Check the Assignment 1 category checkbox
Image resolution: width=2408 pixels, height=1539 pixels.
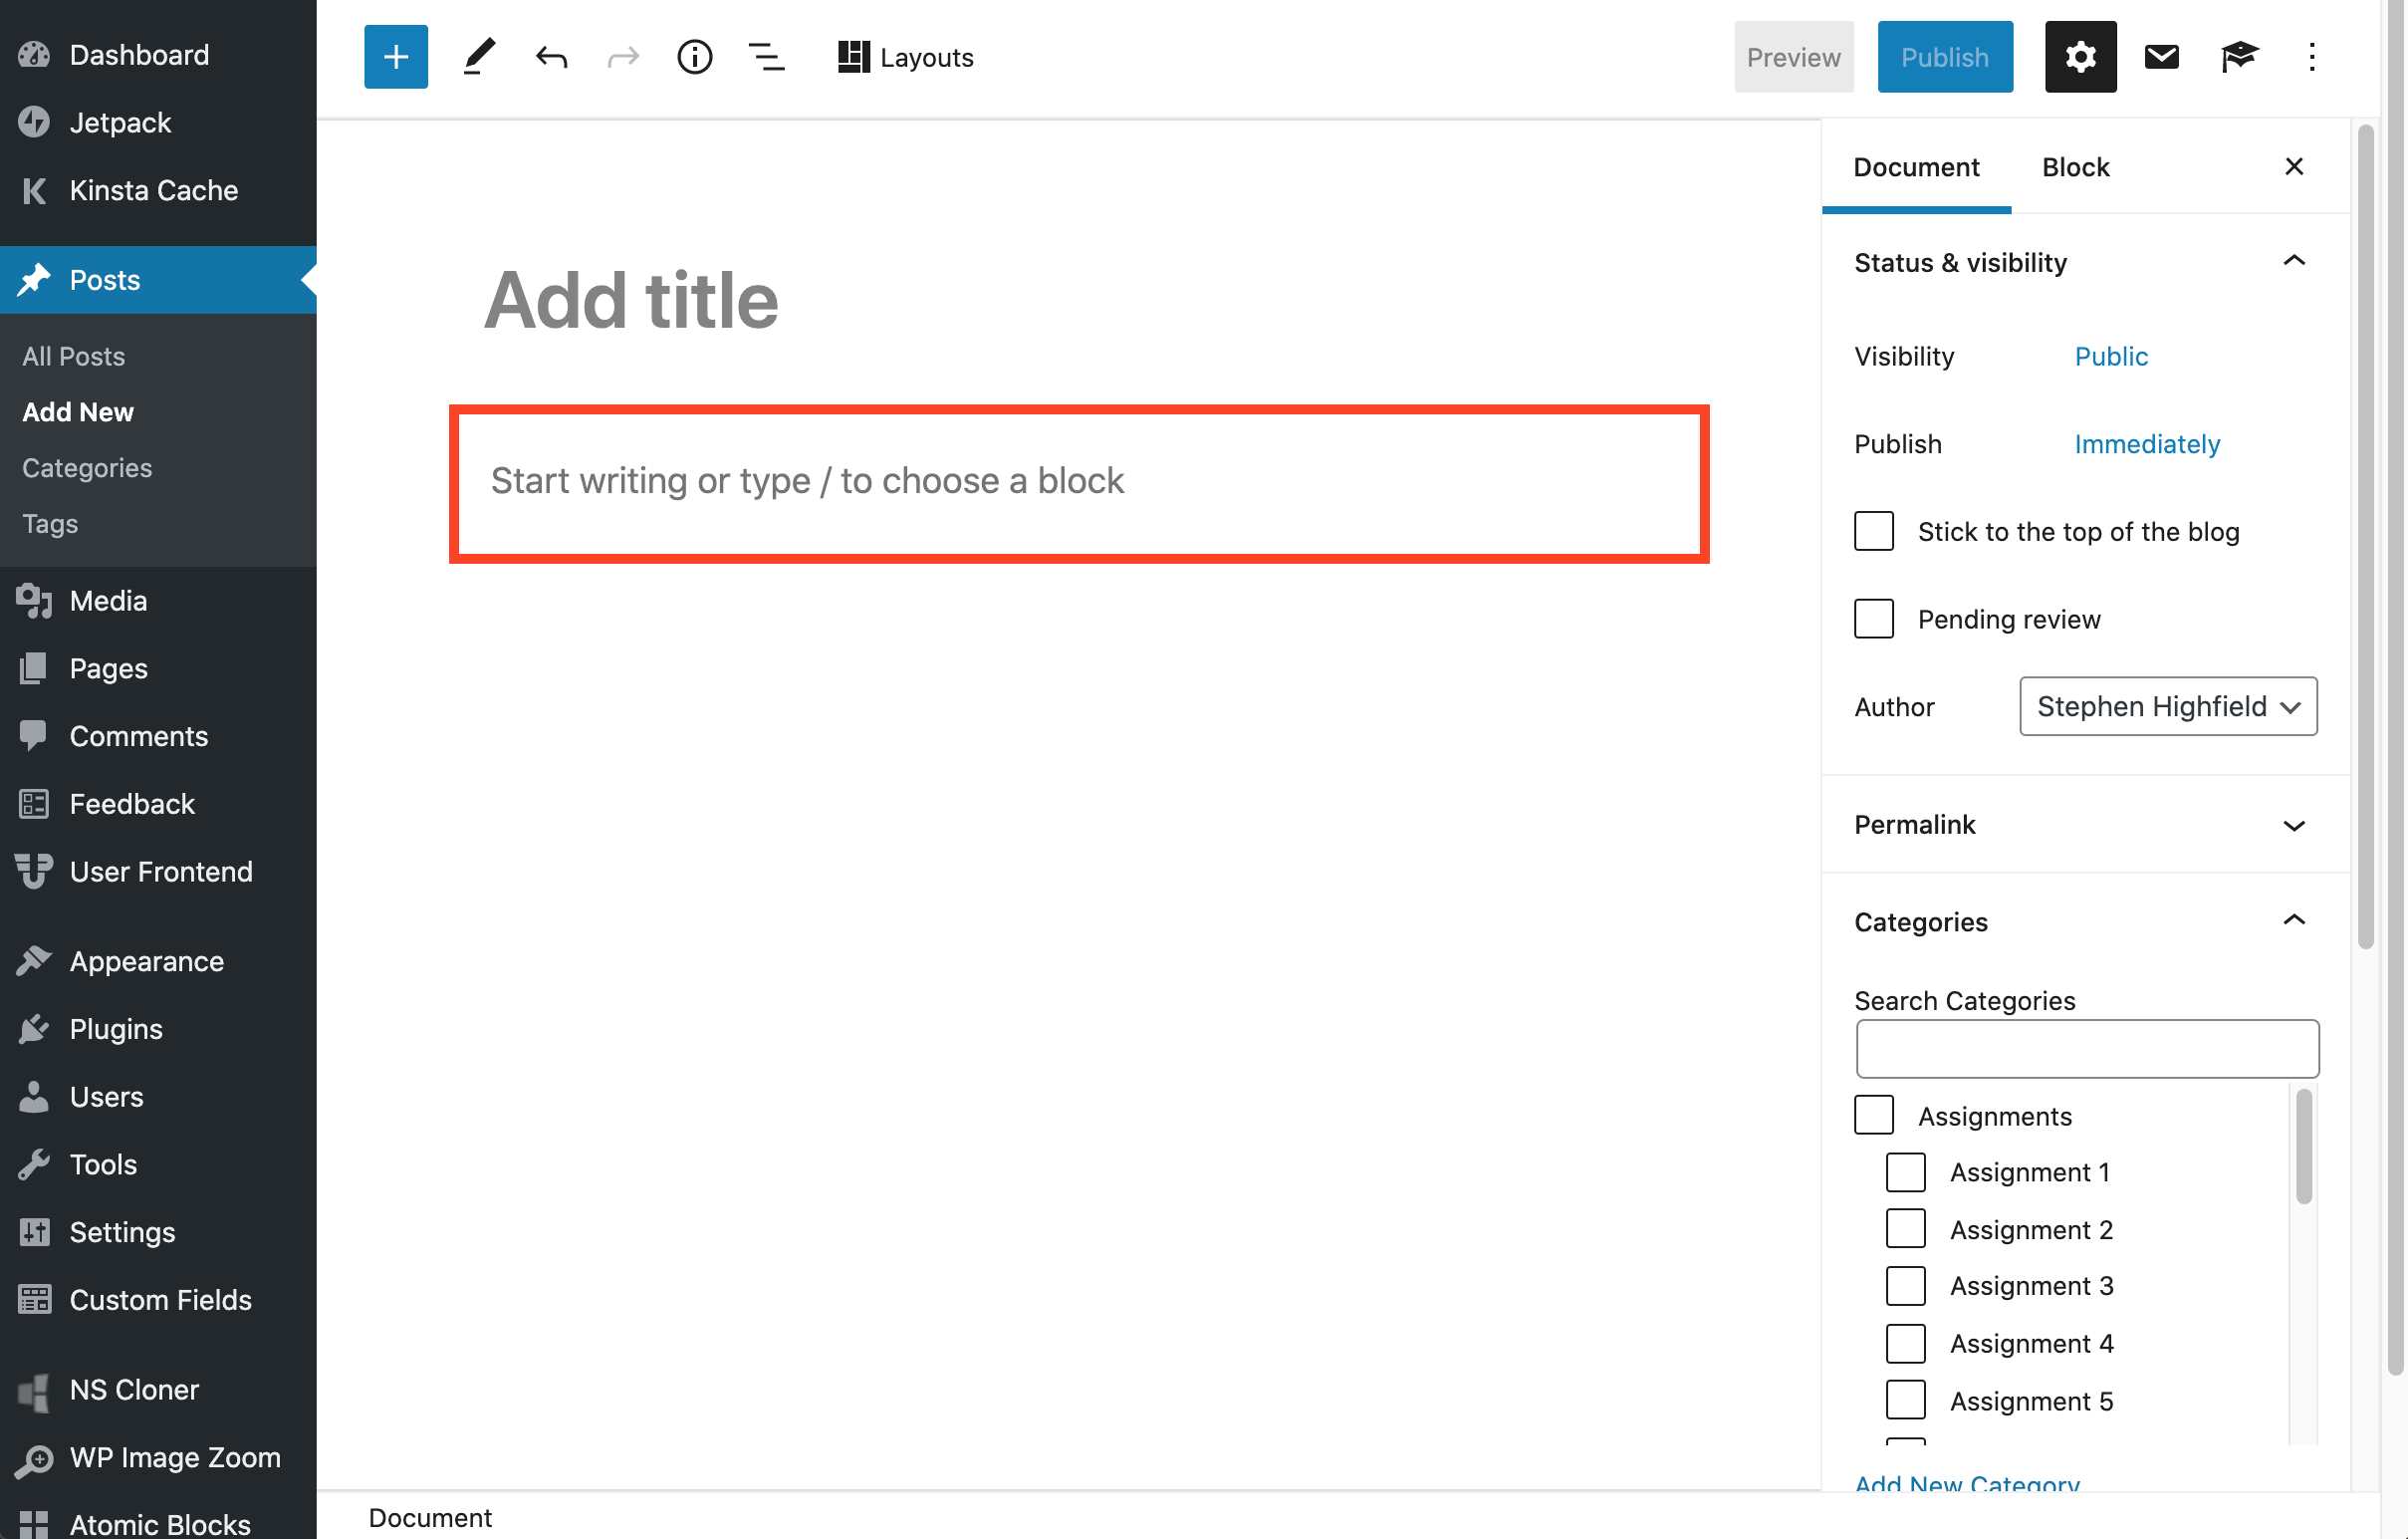pyautogui.click(x=1905, y=1172)
